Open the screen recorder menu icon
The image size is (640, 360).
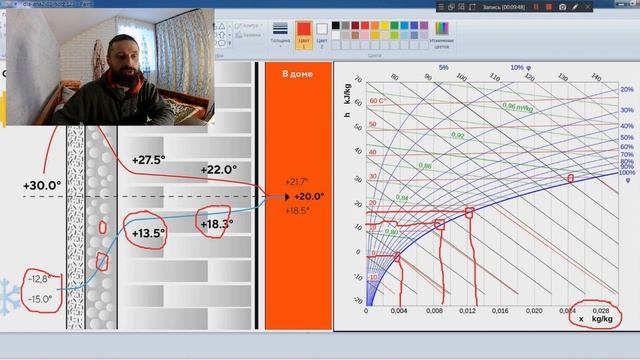[440, 7]
